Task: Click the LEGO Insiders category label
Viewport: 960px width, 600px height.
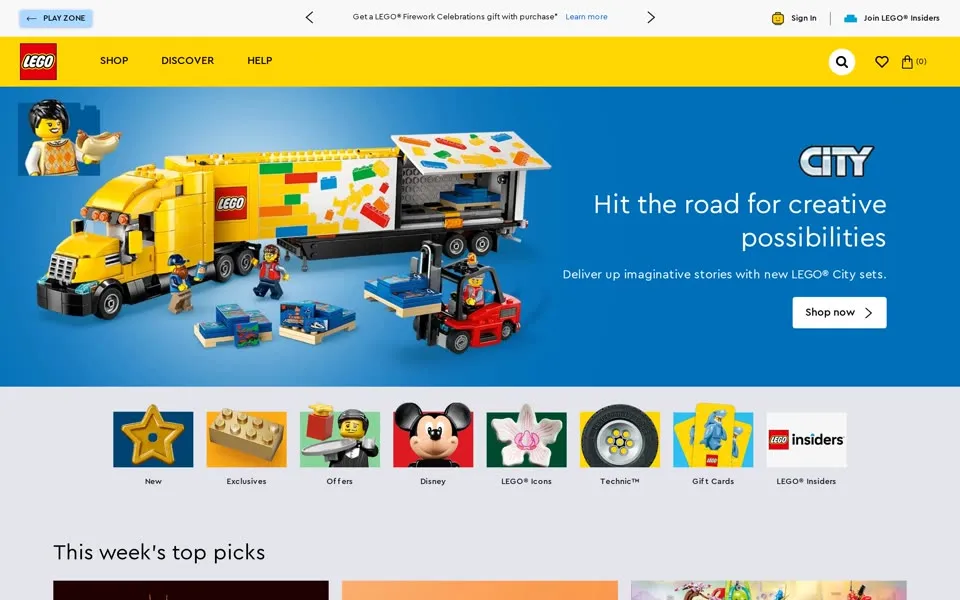Action: (x=806, y=481)
